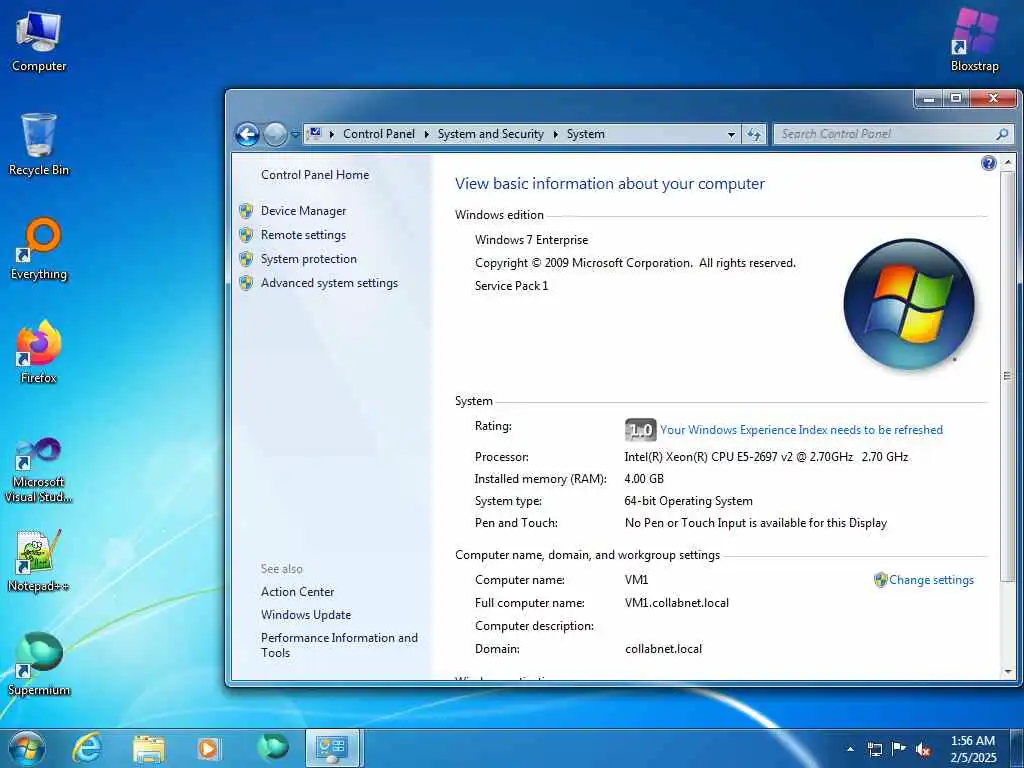Click 64-bit Operating System text

click(x=688, y=501)
